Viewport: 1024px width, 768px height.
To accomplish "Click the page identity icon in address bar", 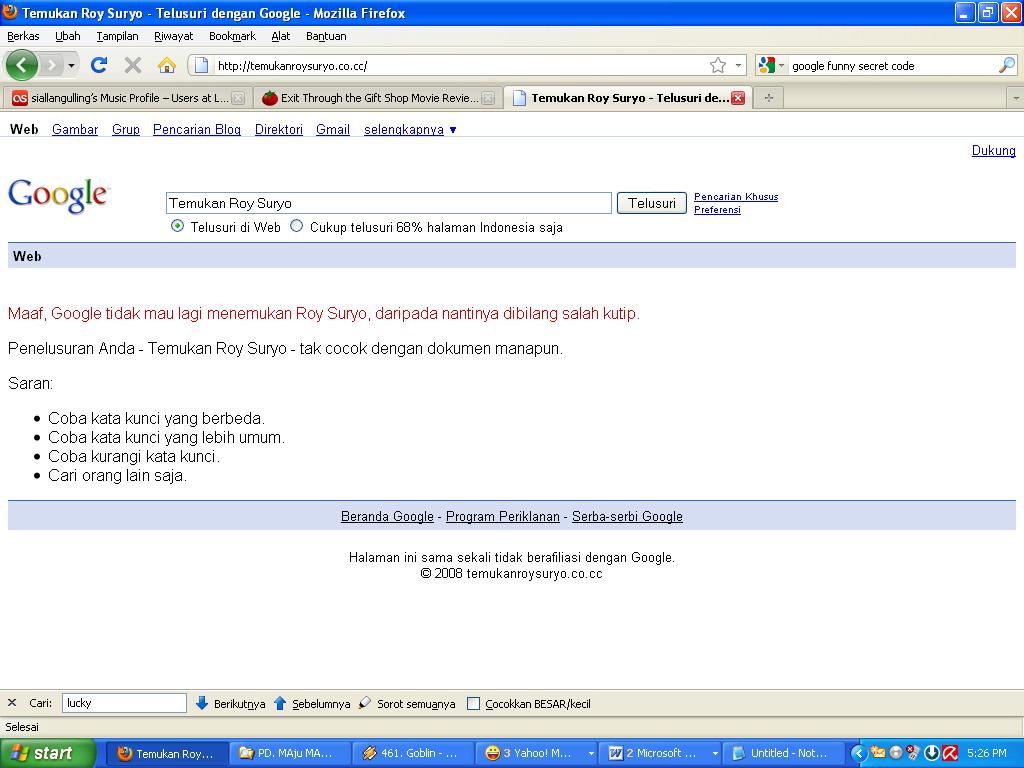I will 202,65.
